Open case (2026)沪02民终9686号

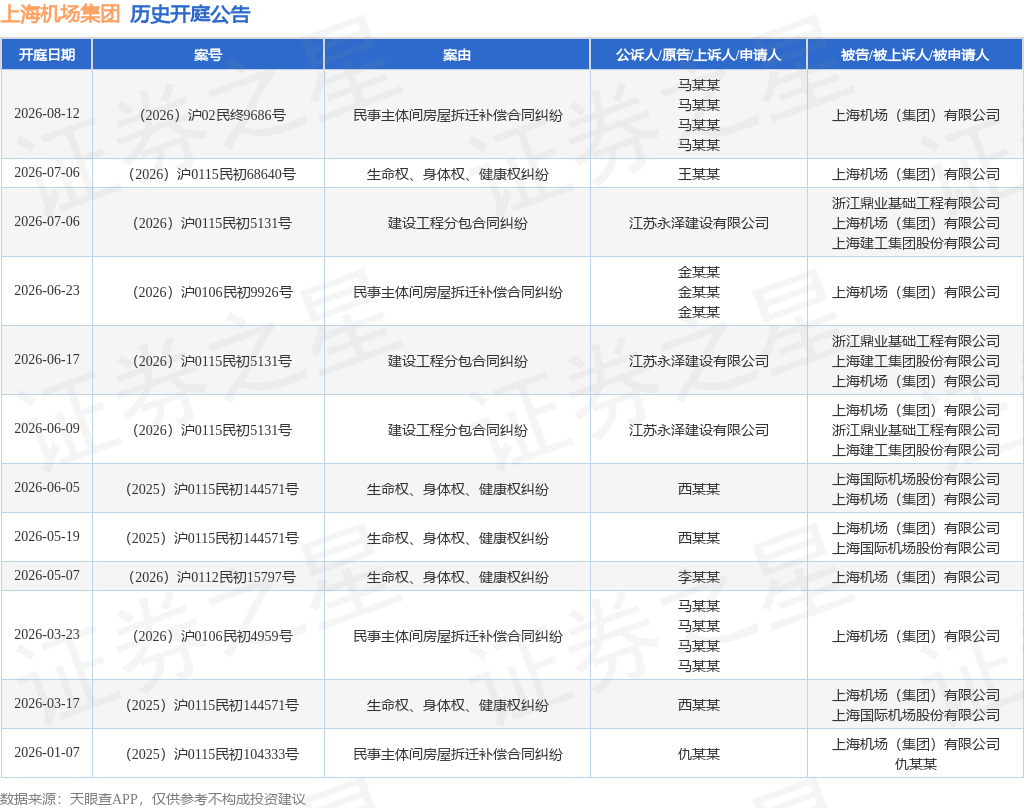point(212,115)
